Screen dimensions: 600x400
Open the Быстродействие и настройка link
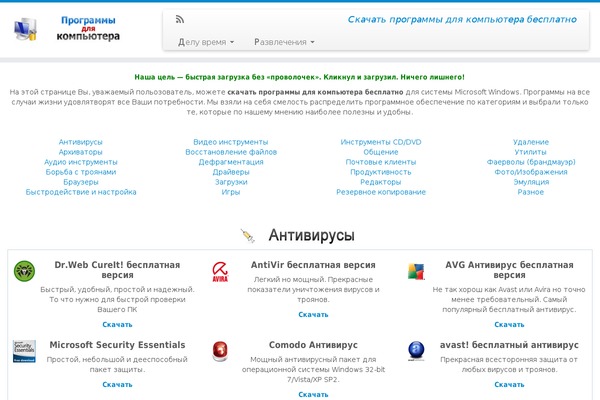coord(81,192)
